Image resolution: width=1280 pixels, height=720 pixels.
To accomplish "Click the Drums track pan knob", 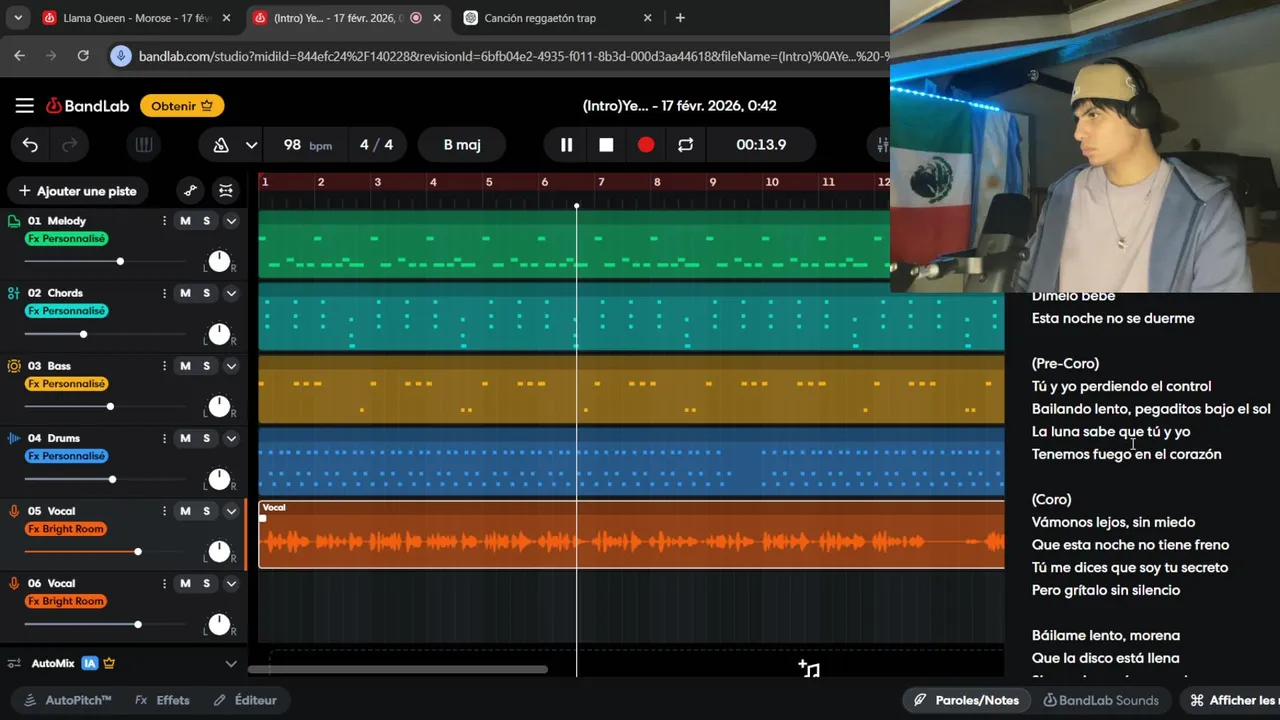I will (x=219, y=479).
